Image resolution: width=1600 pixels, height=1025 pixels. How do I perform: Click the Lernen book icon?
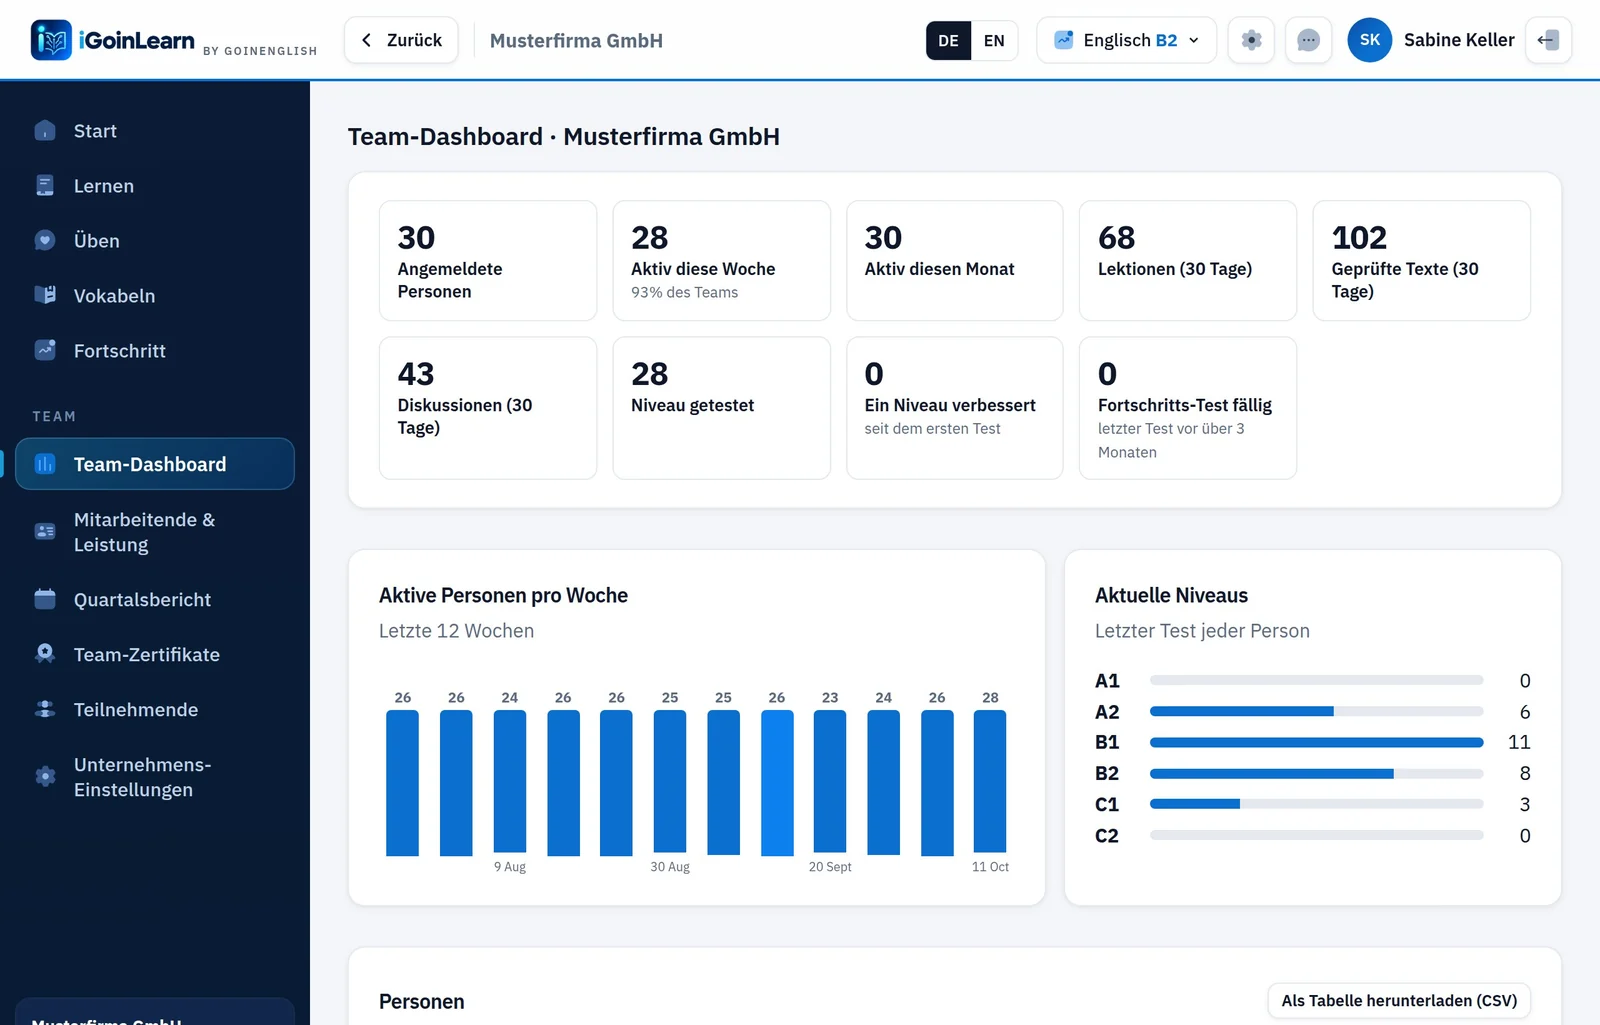click(45, 186)
